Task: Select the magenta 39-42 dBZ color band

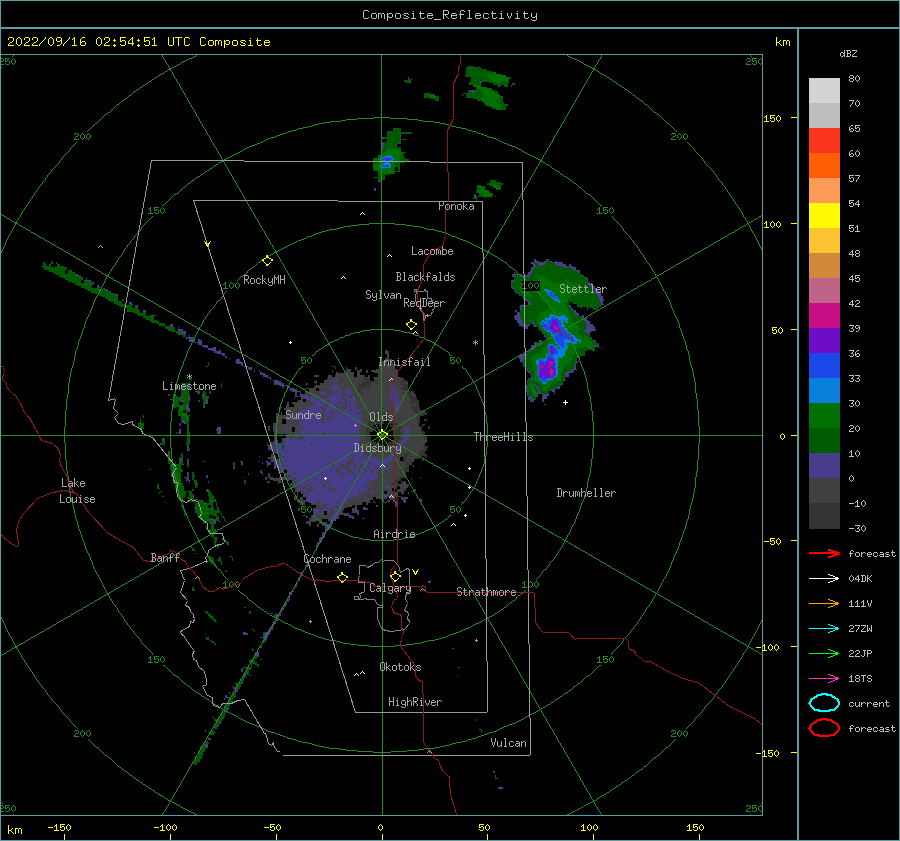Action: click(x=824, y=315)
